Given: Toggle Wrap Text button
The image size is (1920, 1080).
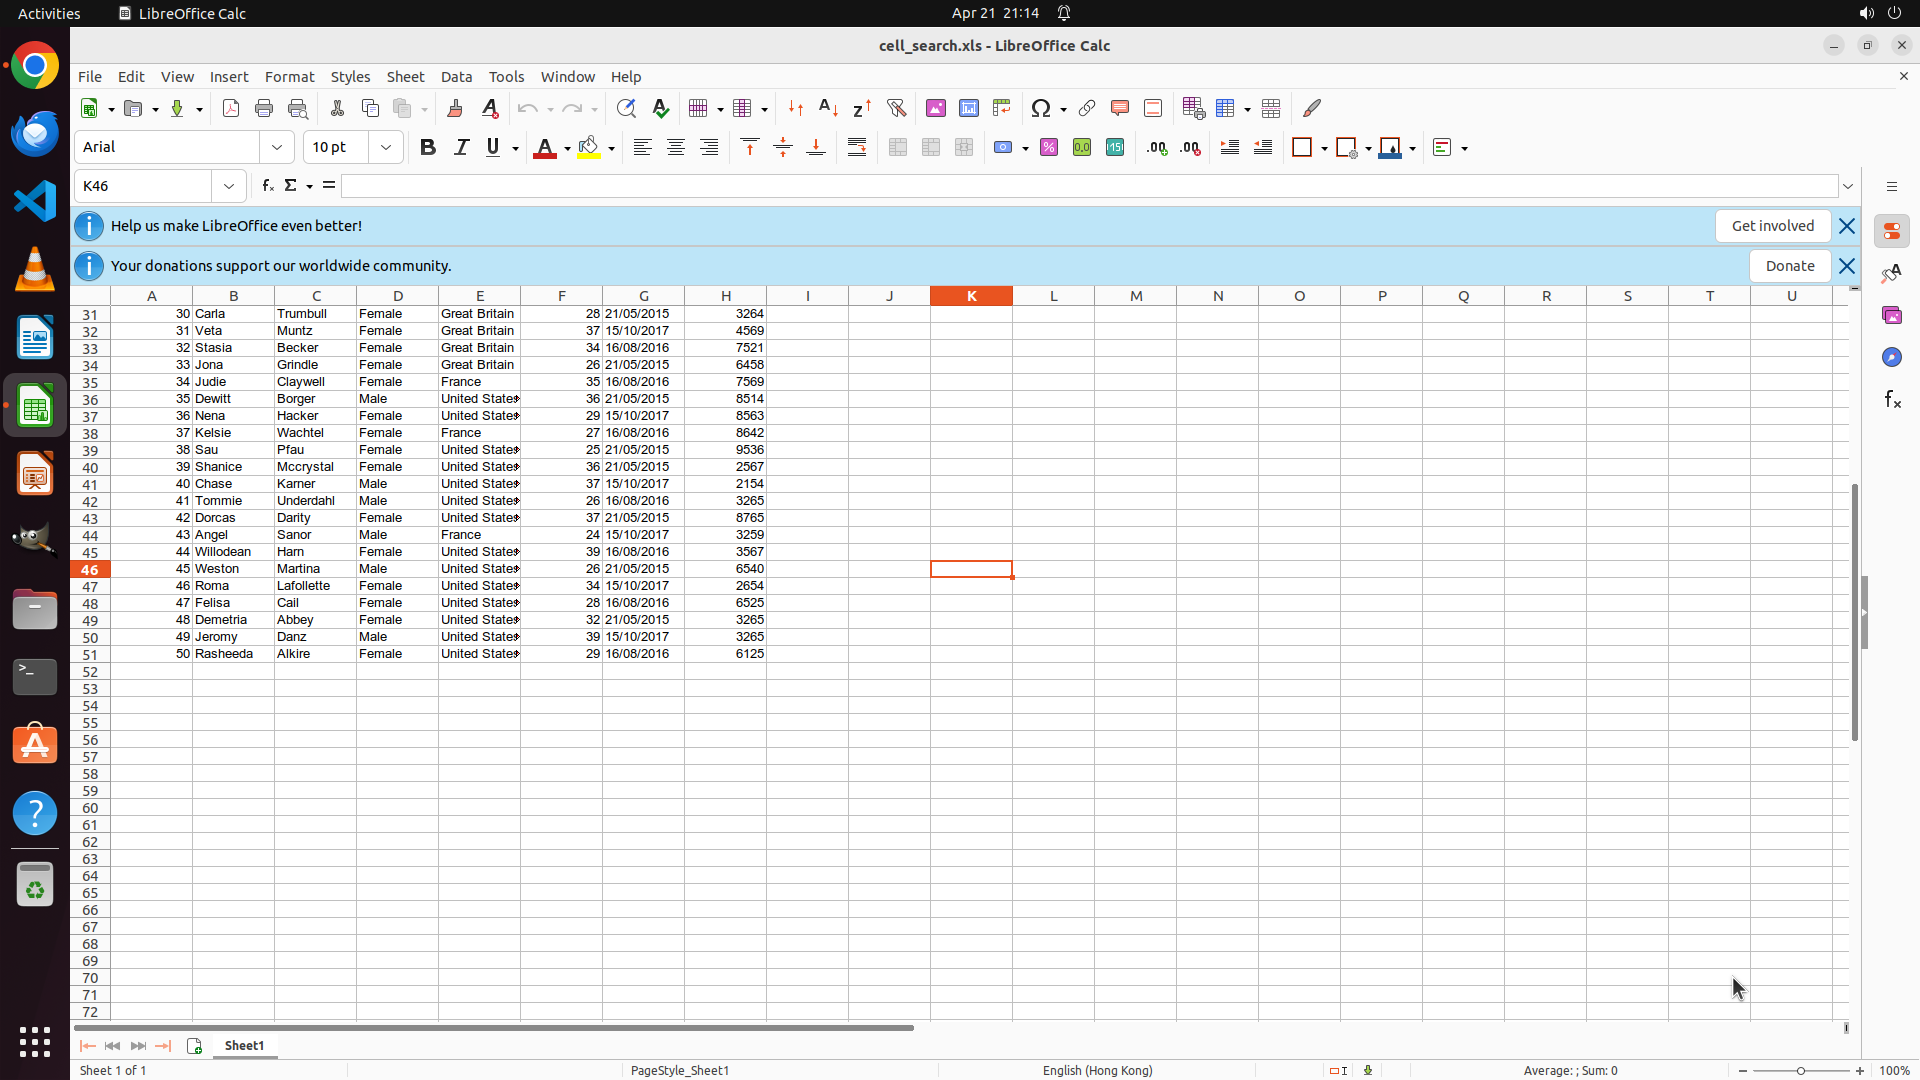Looking at the screenshot, I should pos(857,147).
